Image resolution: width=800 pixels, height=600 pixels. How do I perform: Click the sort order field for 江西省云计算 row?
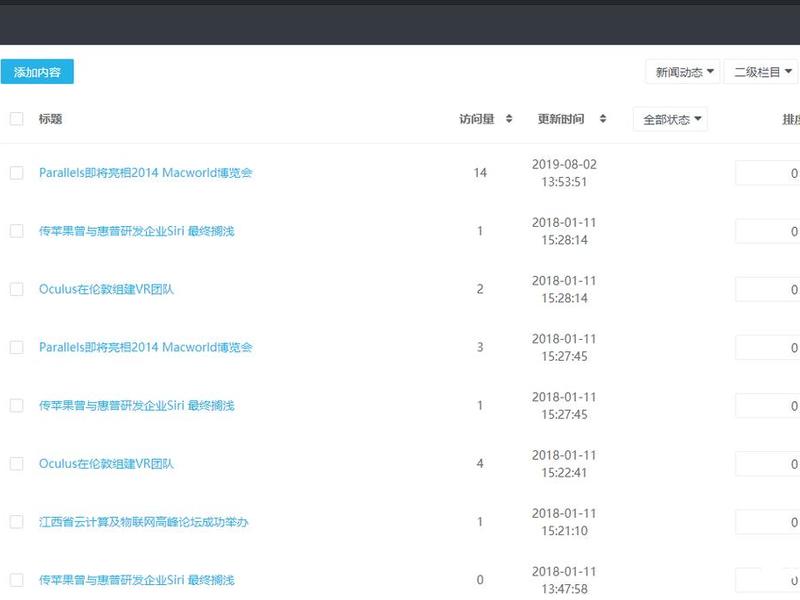[x=767, y=522]
